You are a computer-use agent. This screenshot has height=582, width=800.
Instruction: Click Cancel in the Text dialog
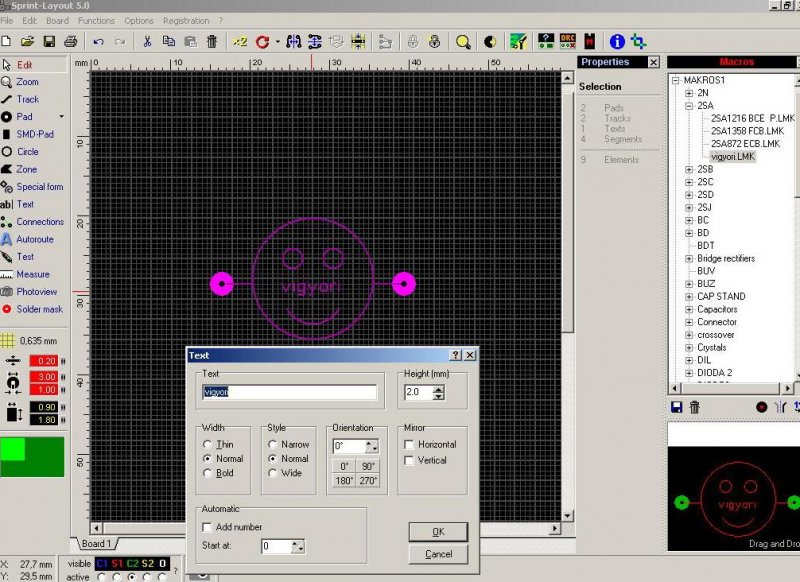click(438, 554)
